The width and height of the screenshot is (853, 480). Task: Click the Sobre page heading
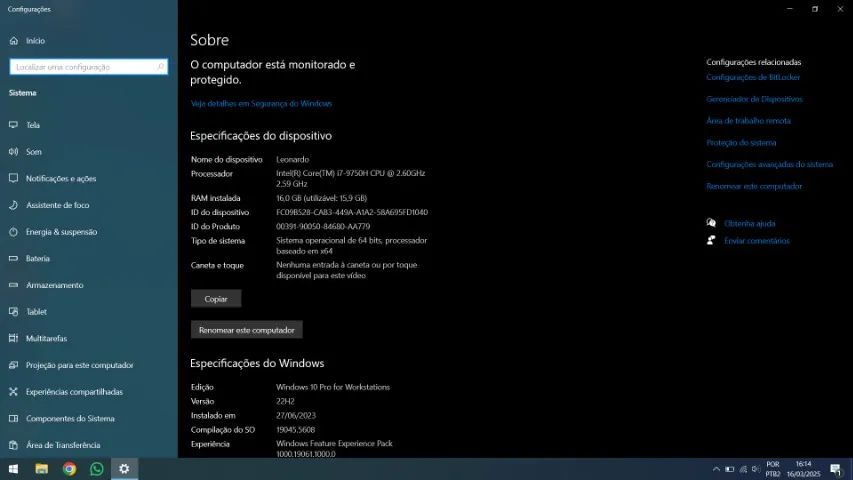click(209, 40)
